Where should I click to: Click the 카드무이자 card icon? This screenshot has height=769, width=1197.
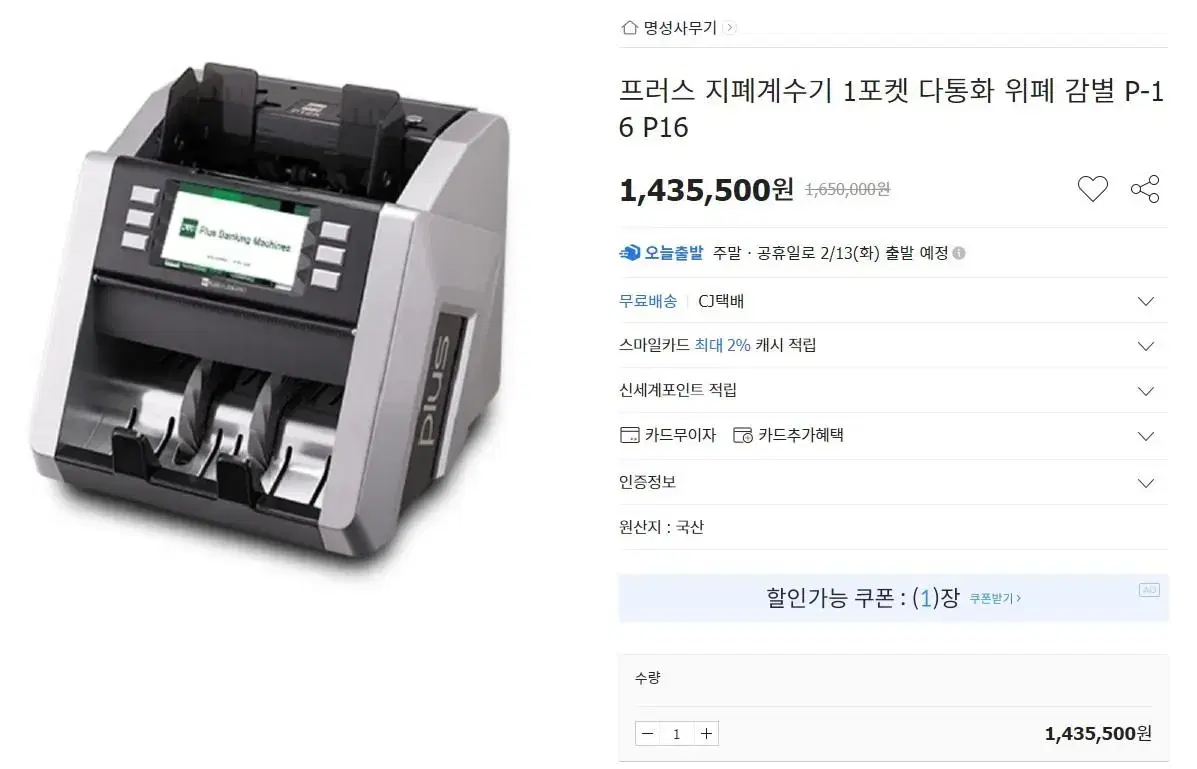tap(630, 435)
